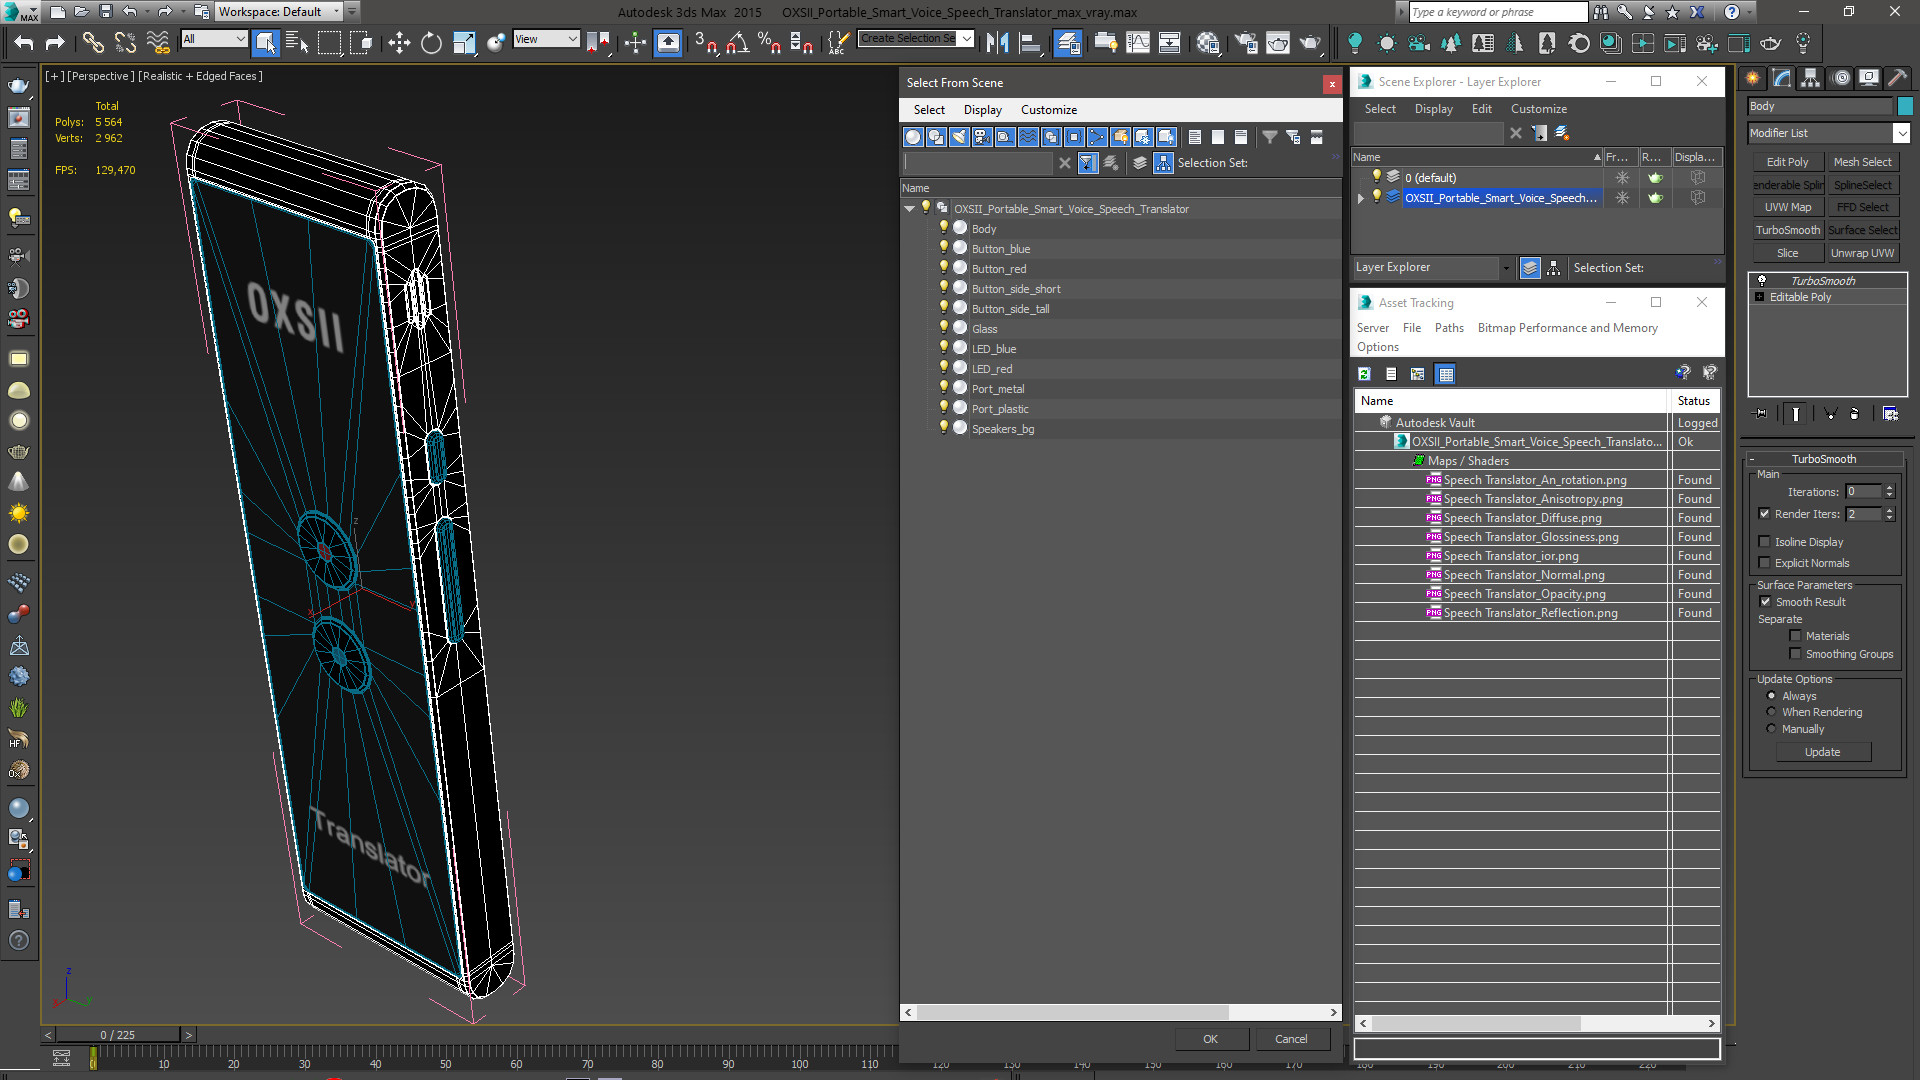Open Bitmap Performance and Memory menu

pos(1567,327)
